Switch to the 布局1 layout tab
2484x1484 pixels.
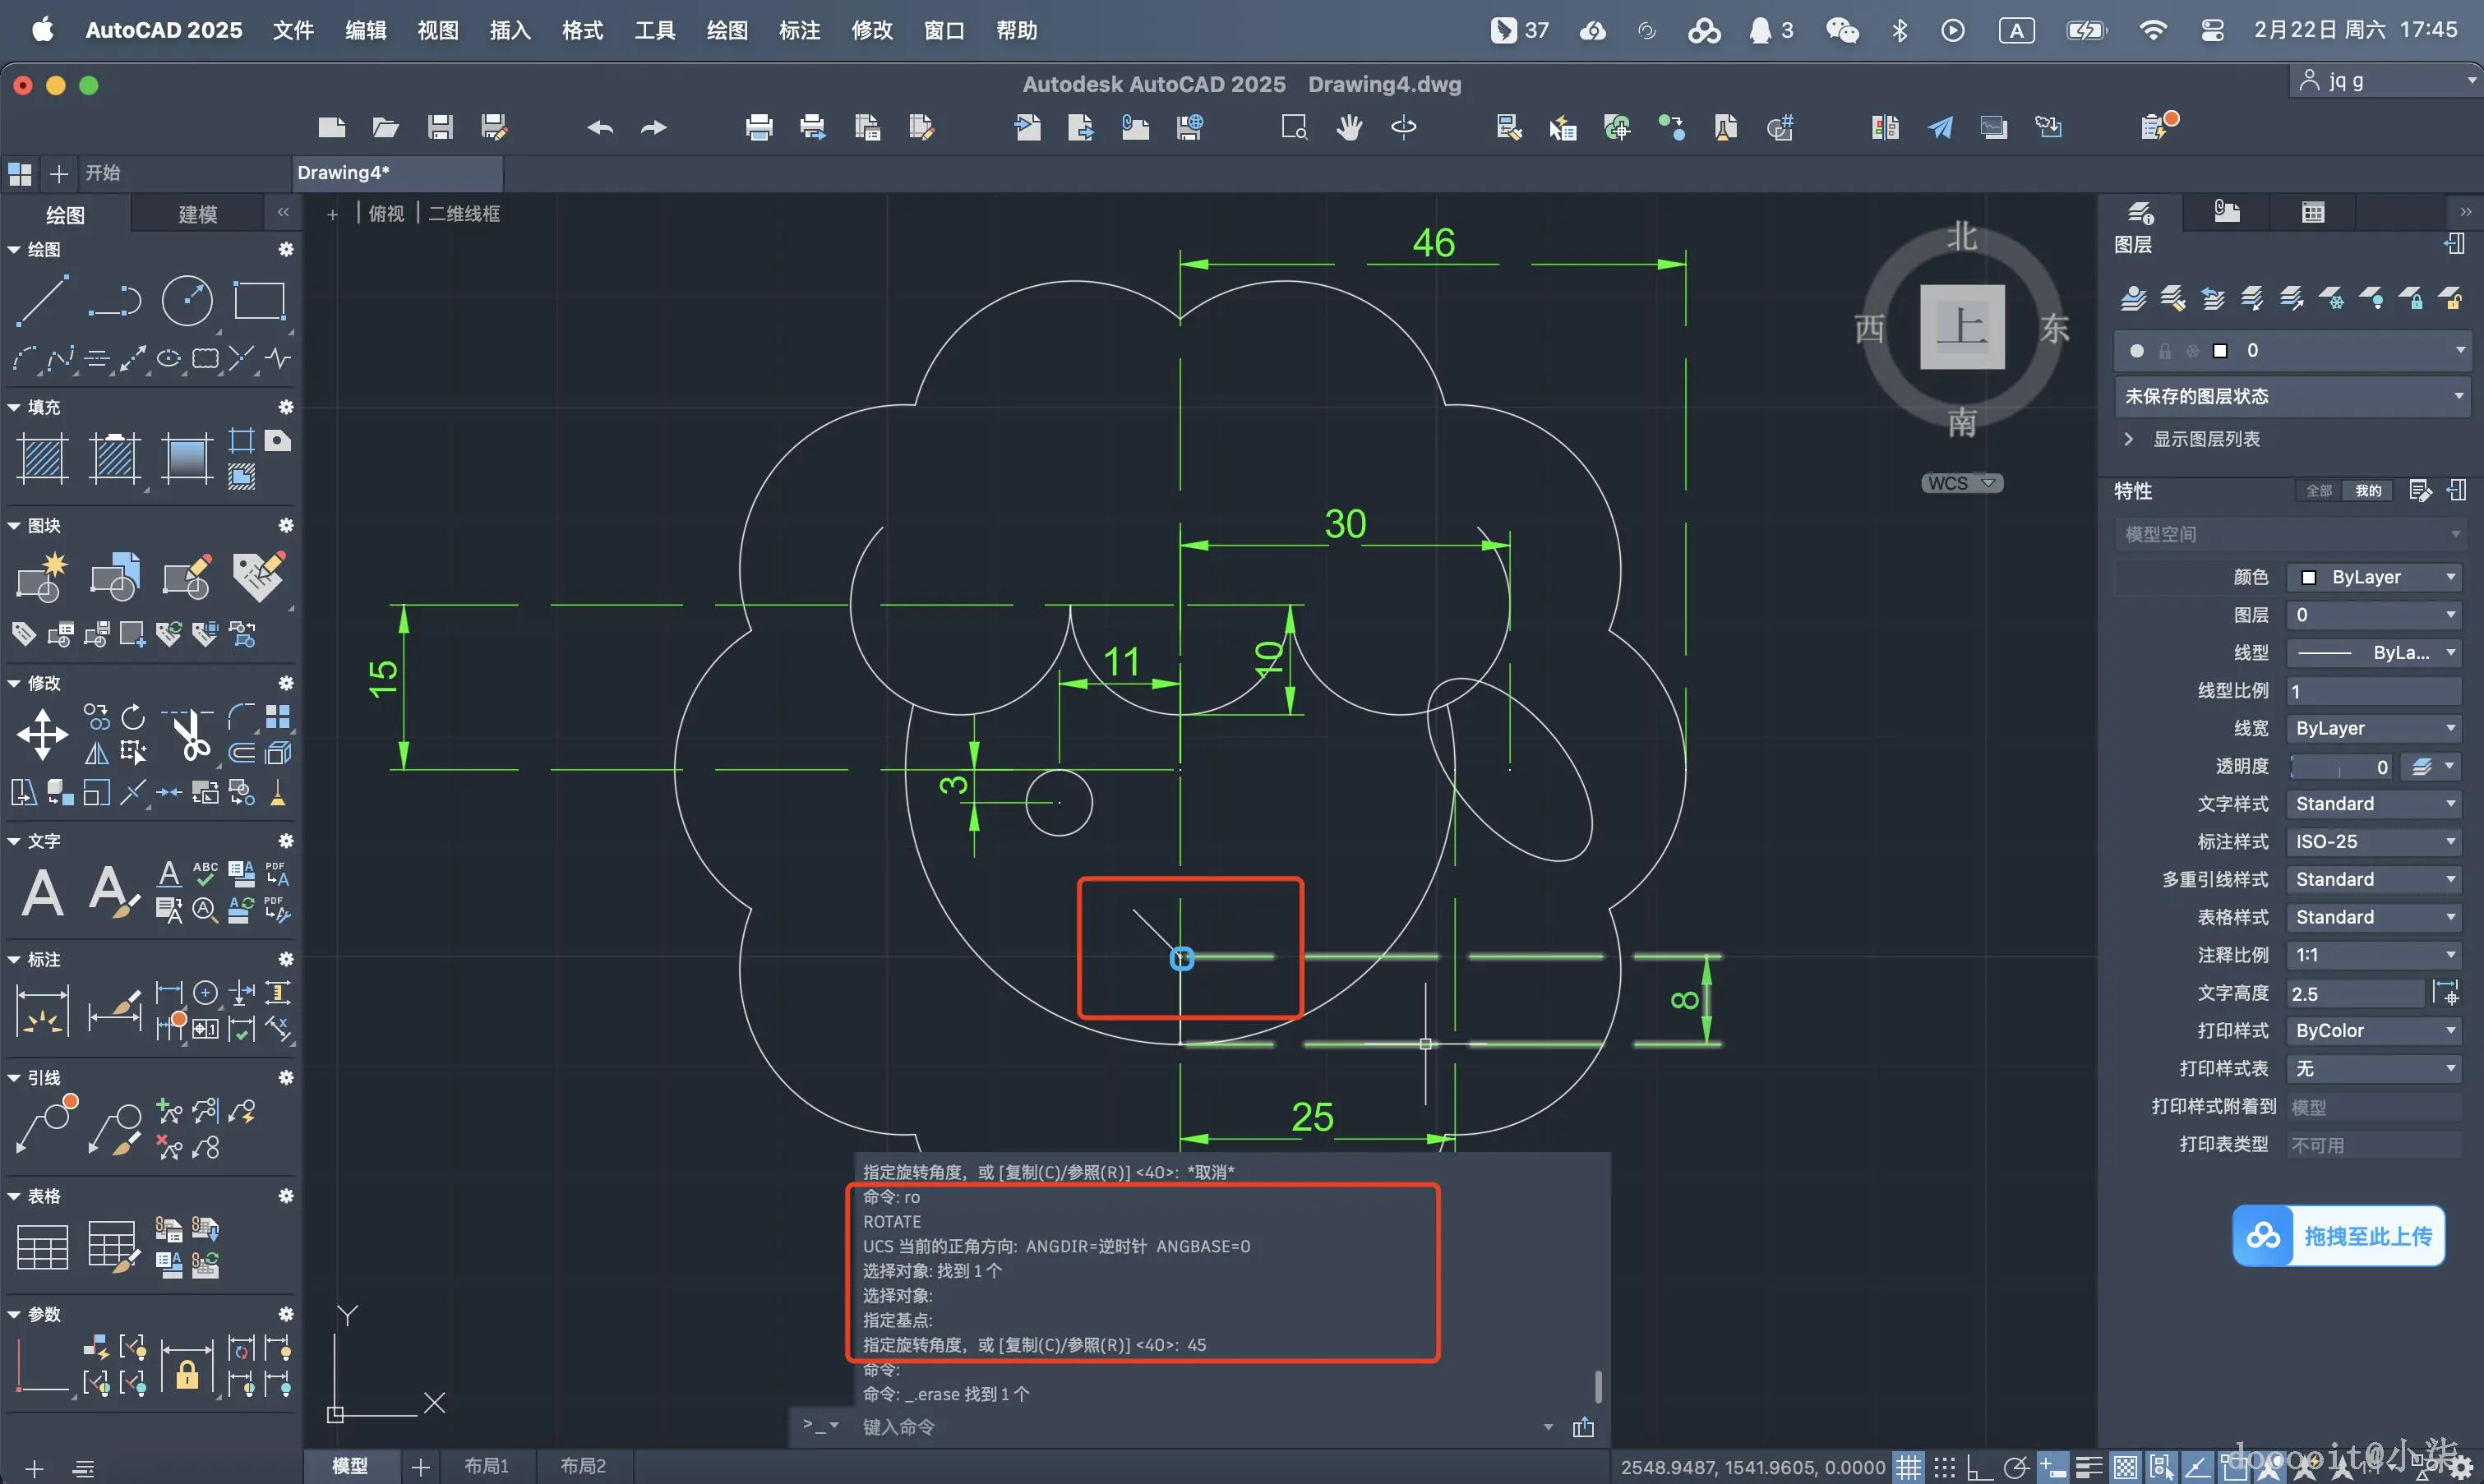487,1466
